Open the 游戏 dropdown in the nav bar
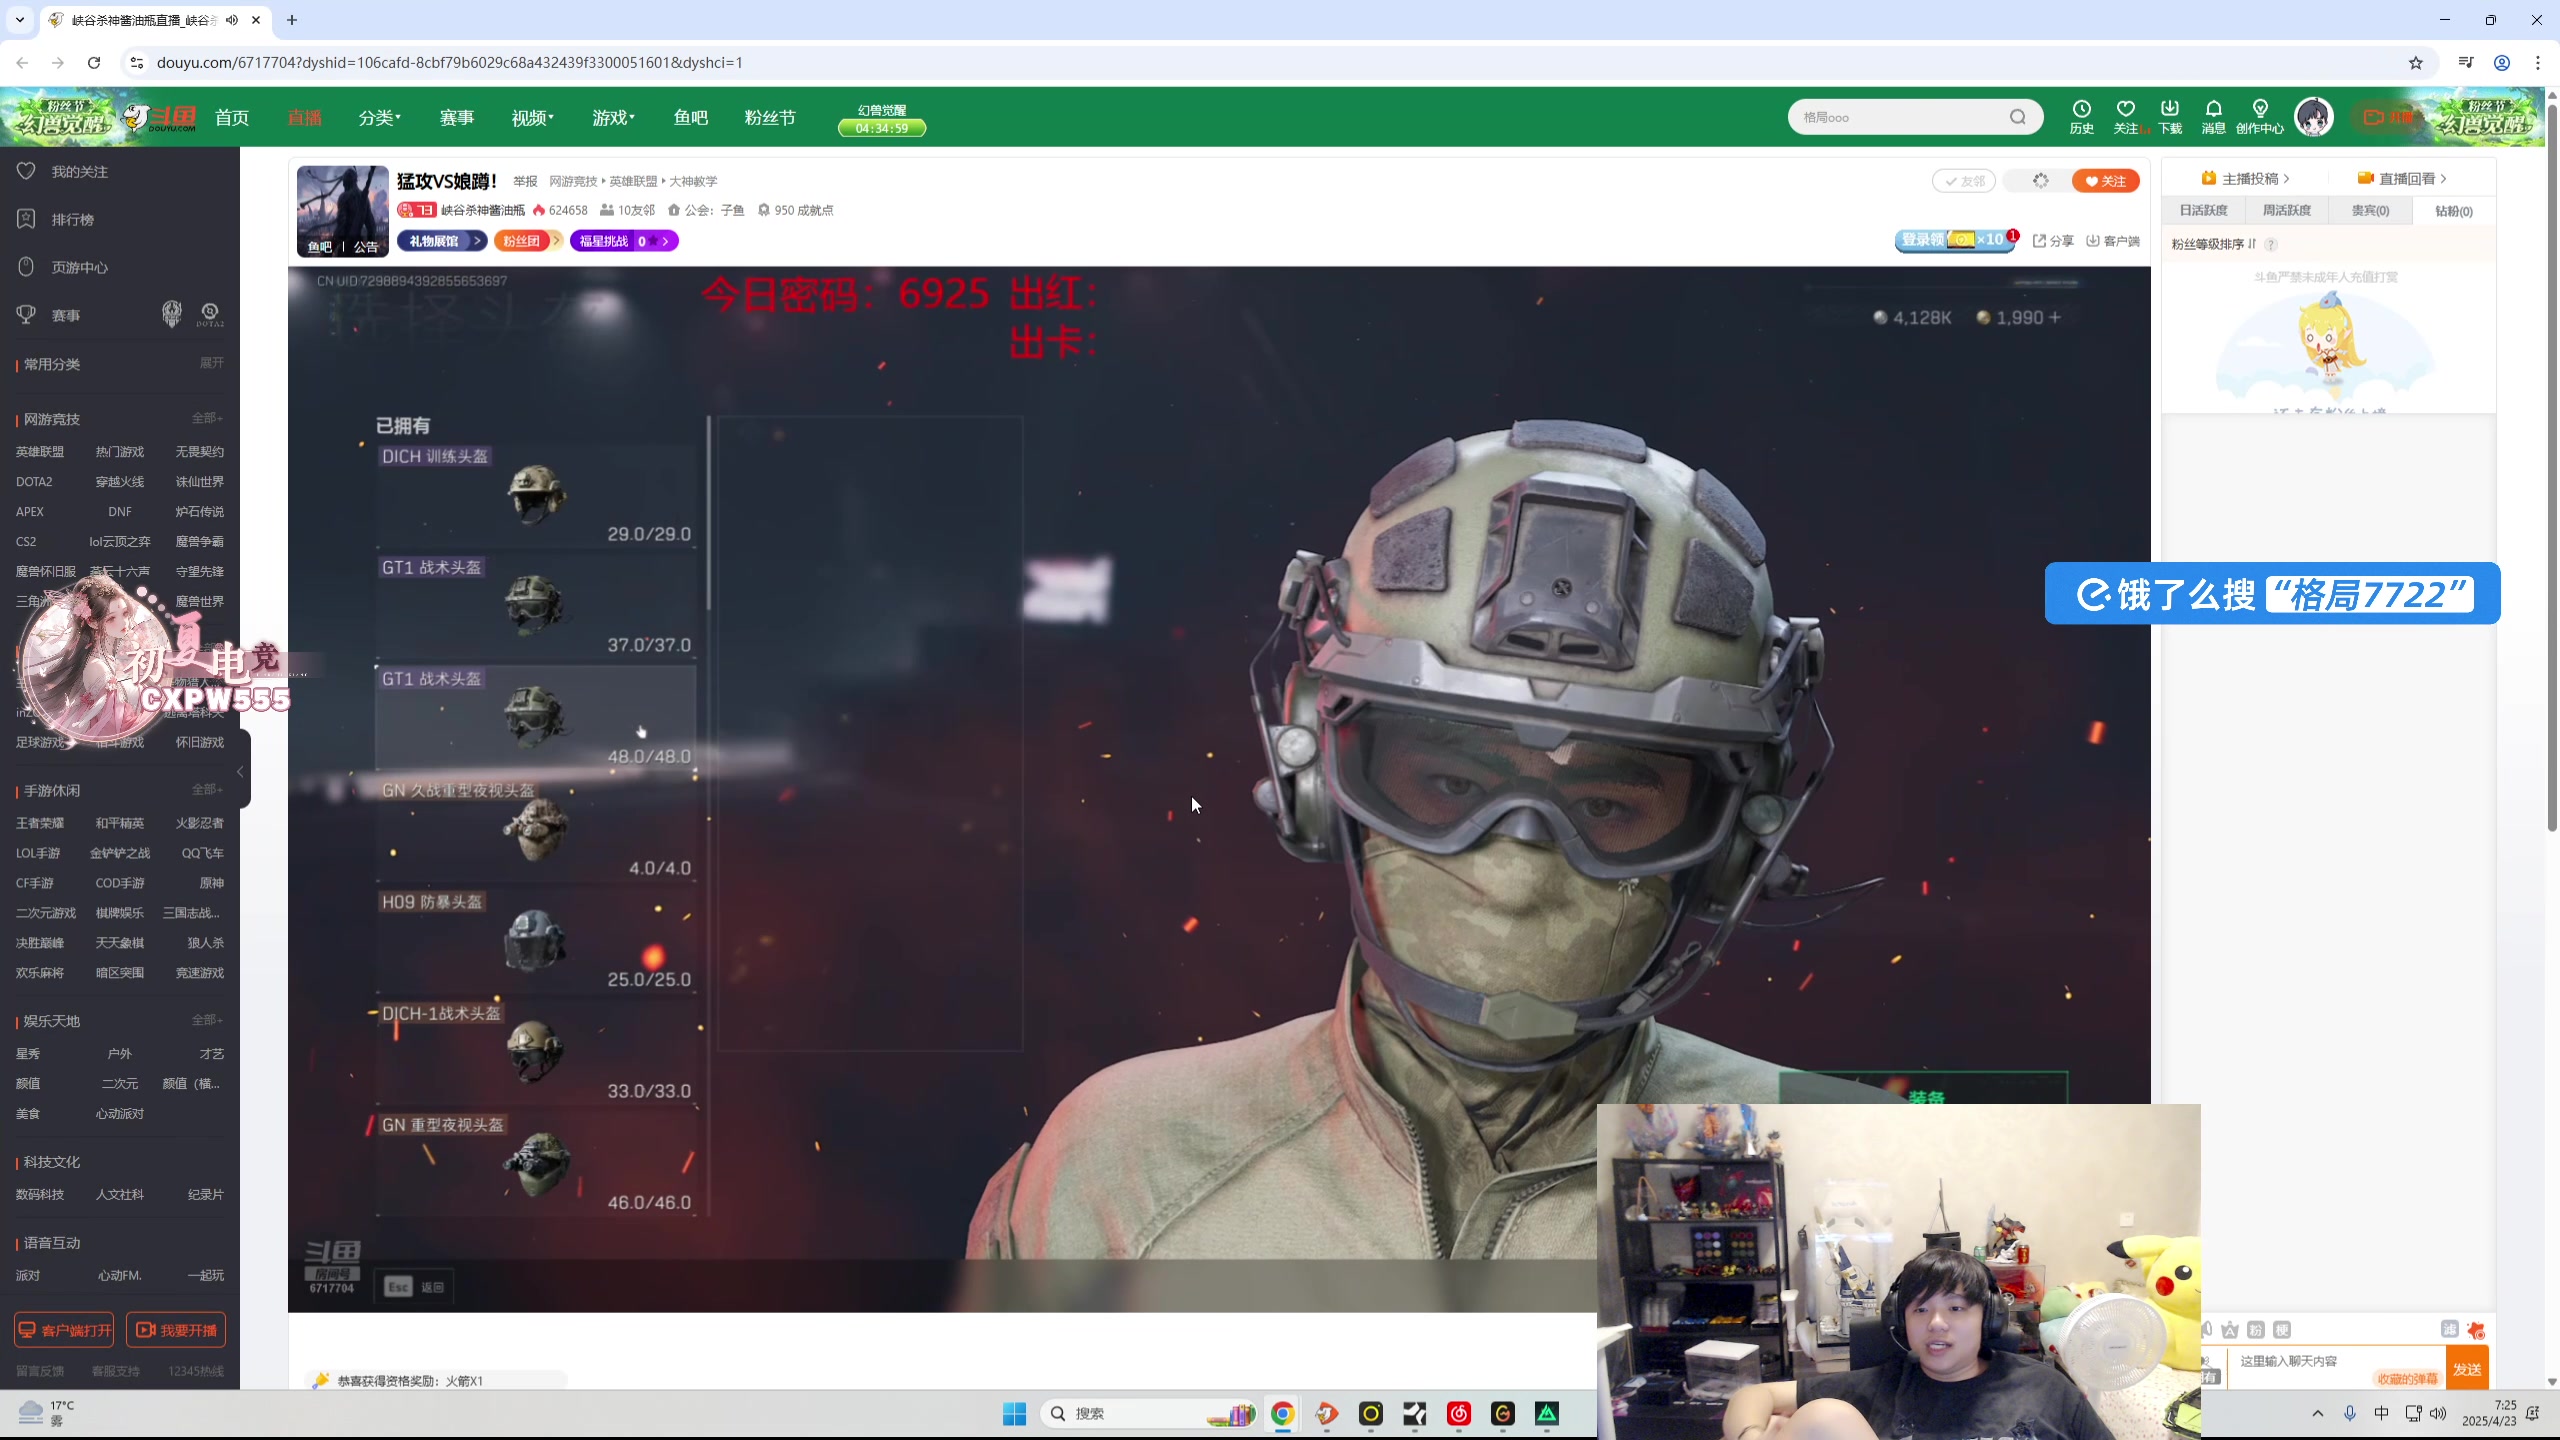This screenshot has height=1440, width=2560. [613, 117]
